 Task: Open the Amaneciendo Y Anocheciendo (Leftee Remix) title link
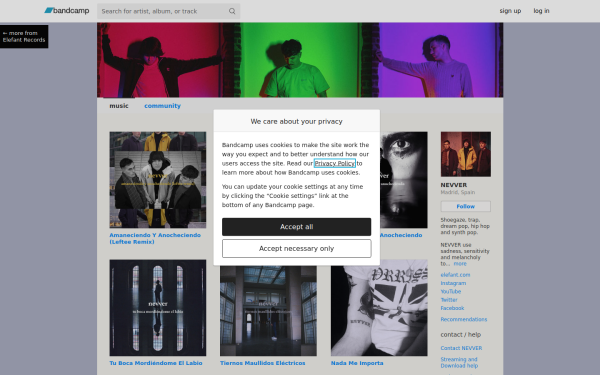155,238
